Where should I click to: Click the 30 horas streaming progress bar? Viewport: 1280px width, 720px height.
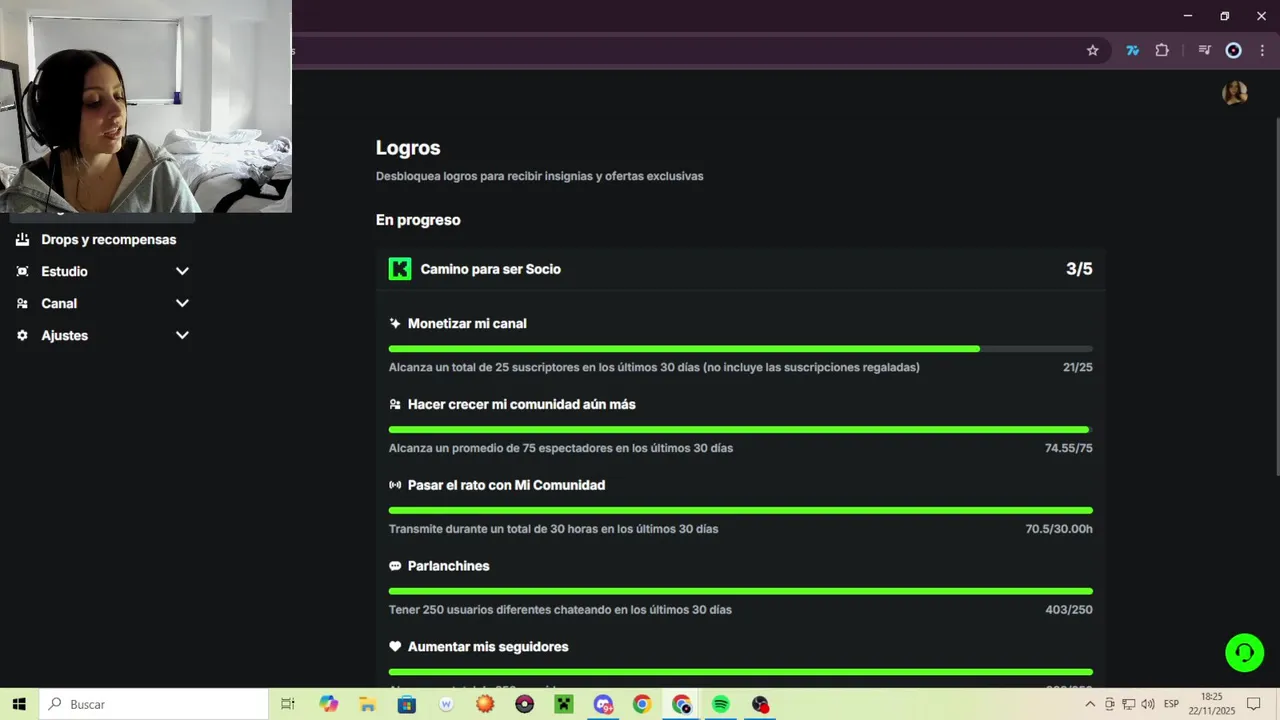(x=740, y=511)
